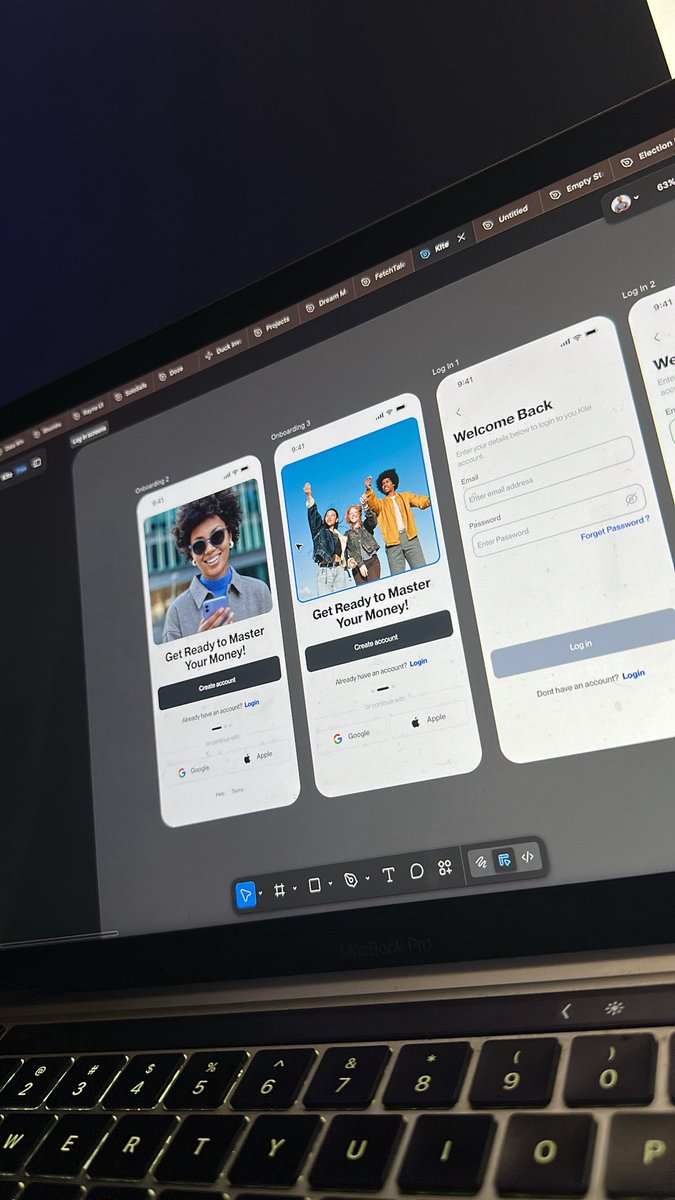The width and height of the screenshot is (675, 1200).
Task: Select the Pen tool
Action: pos(351,880)
